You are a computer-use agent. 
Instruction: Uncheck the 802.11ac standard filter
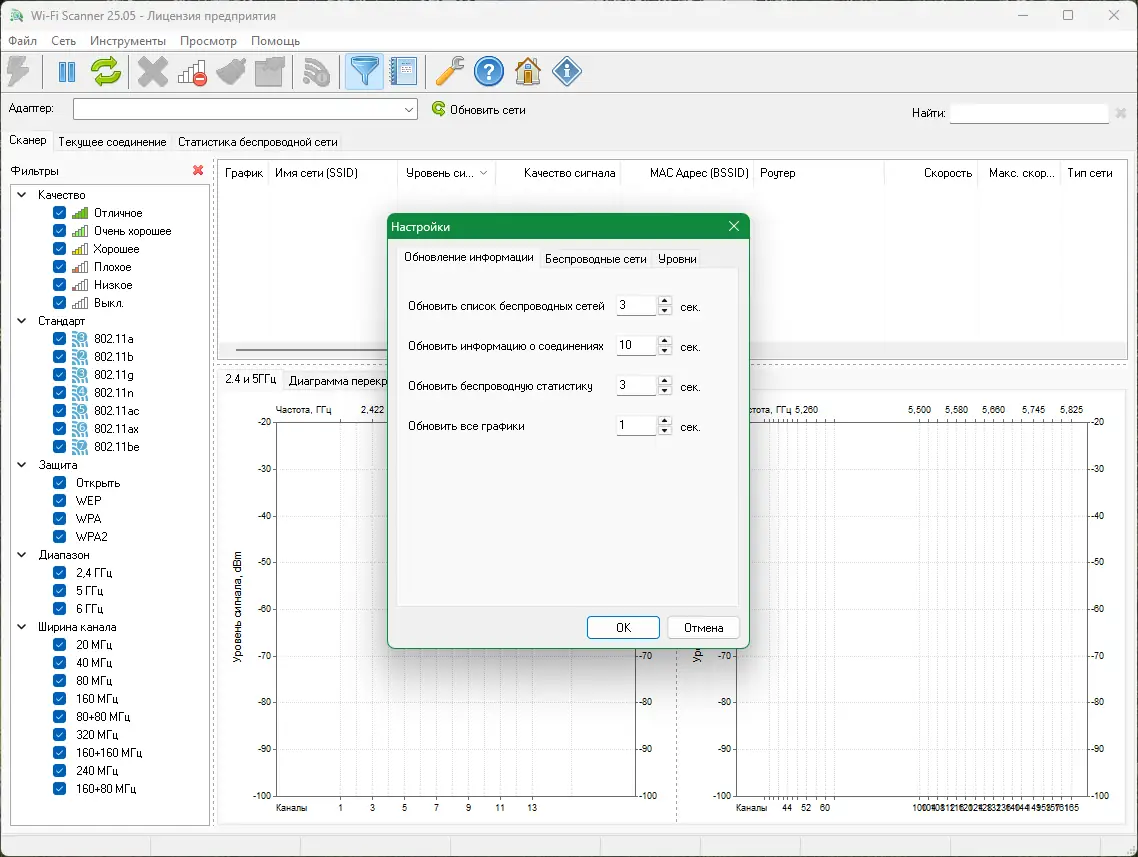click(x=60, y=411)
